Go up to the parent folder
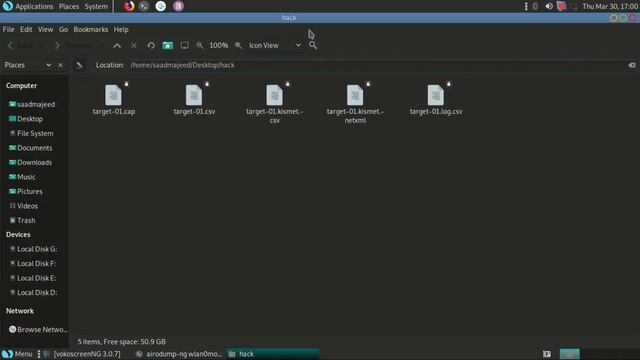Screen dimensions: 640x360 click(117, 45)
